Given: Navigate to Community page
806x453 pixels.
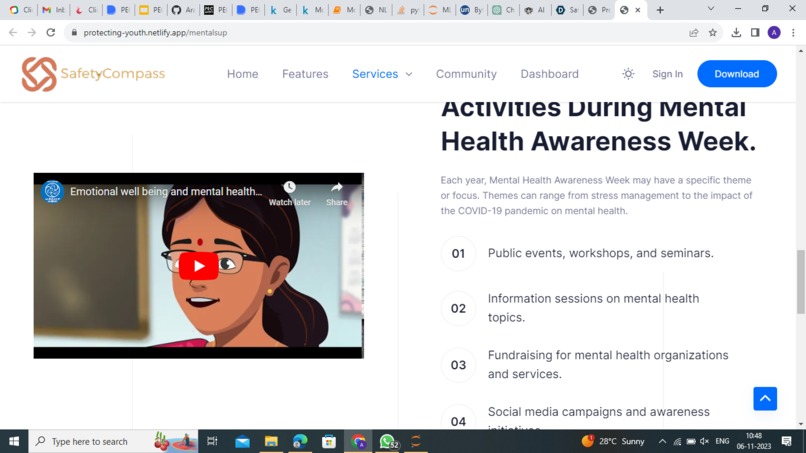Looking at the screenshot, I should [466, 74].
